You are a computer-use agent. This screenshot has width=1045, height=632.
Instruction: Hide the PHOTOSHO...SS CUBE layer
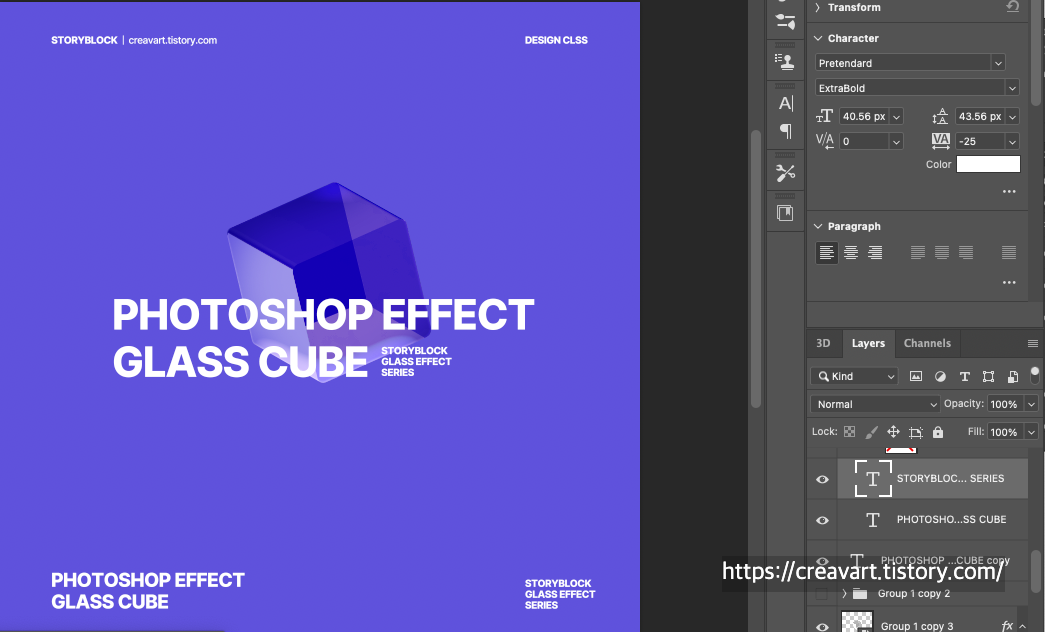[822, 520]
